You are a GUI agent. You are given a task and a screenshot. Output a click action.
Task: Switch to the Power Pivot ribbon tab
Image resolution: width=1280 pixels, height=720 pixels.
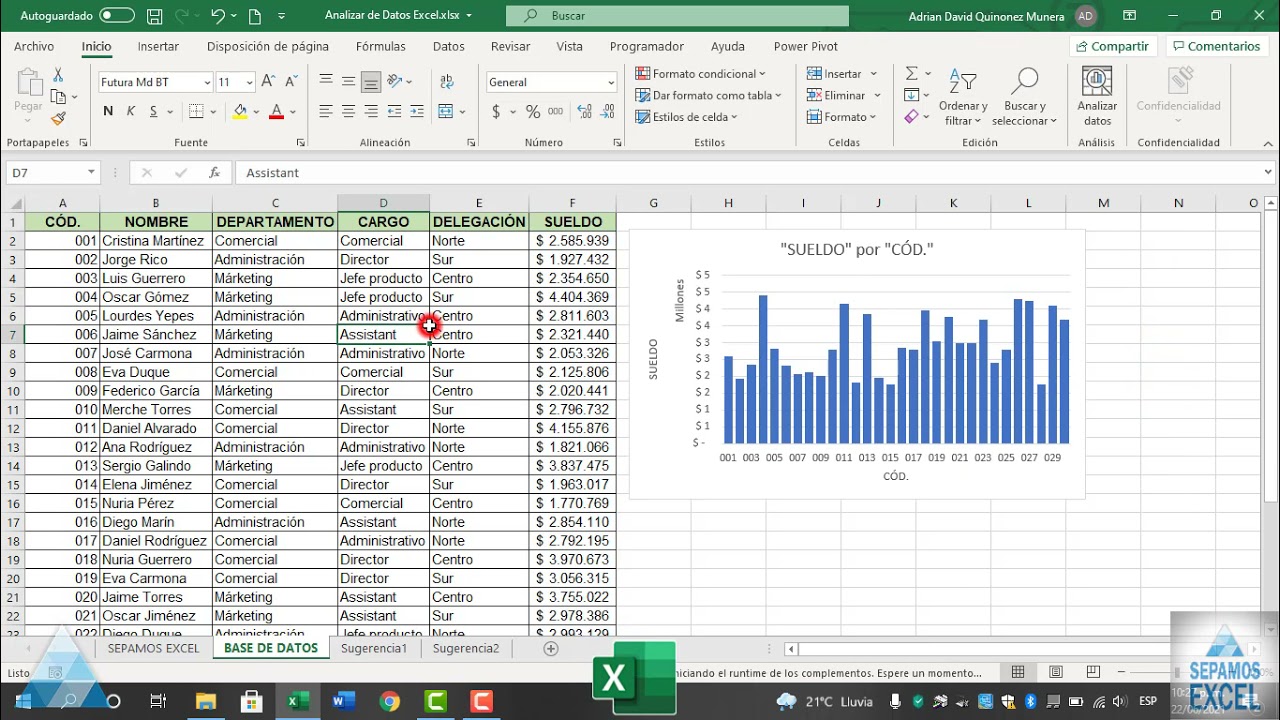pyautogui.click(x=806, y=47)
